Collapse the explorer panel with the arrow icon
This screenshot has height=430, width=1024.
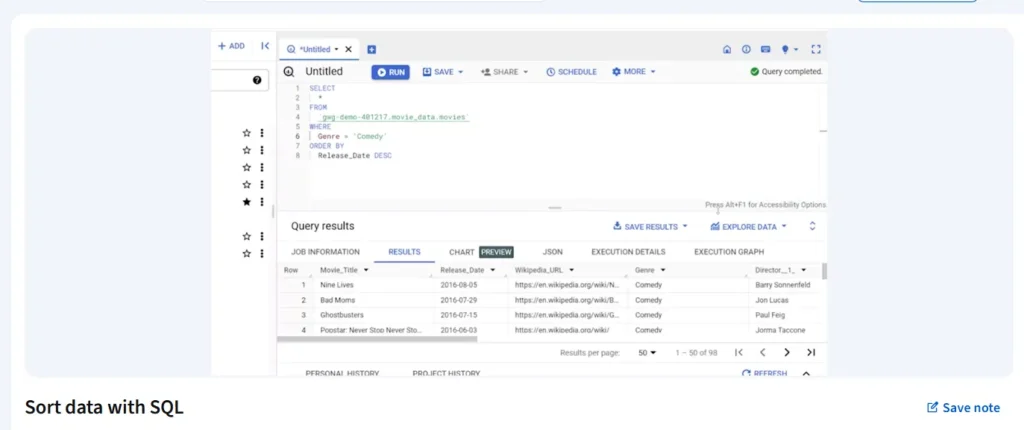pyautogui.click(x=265, y=46)
